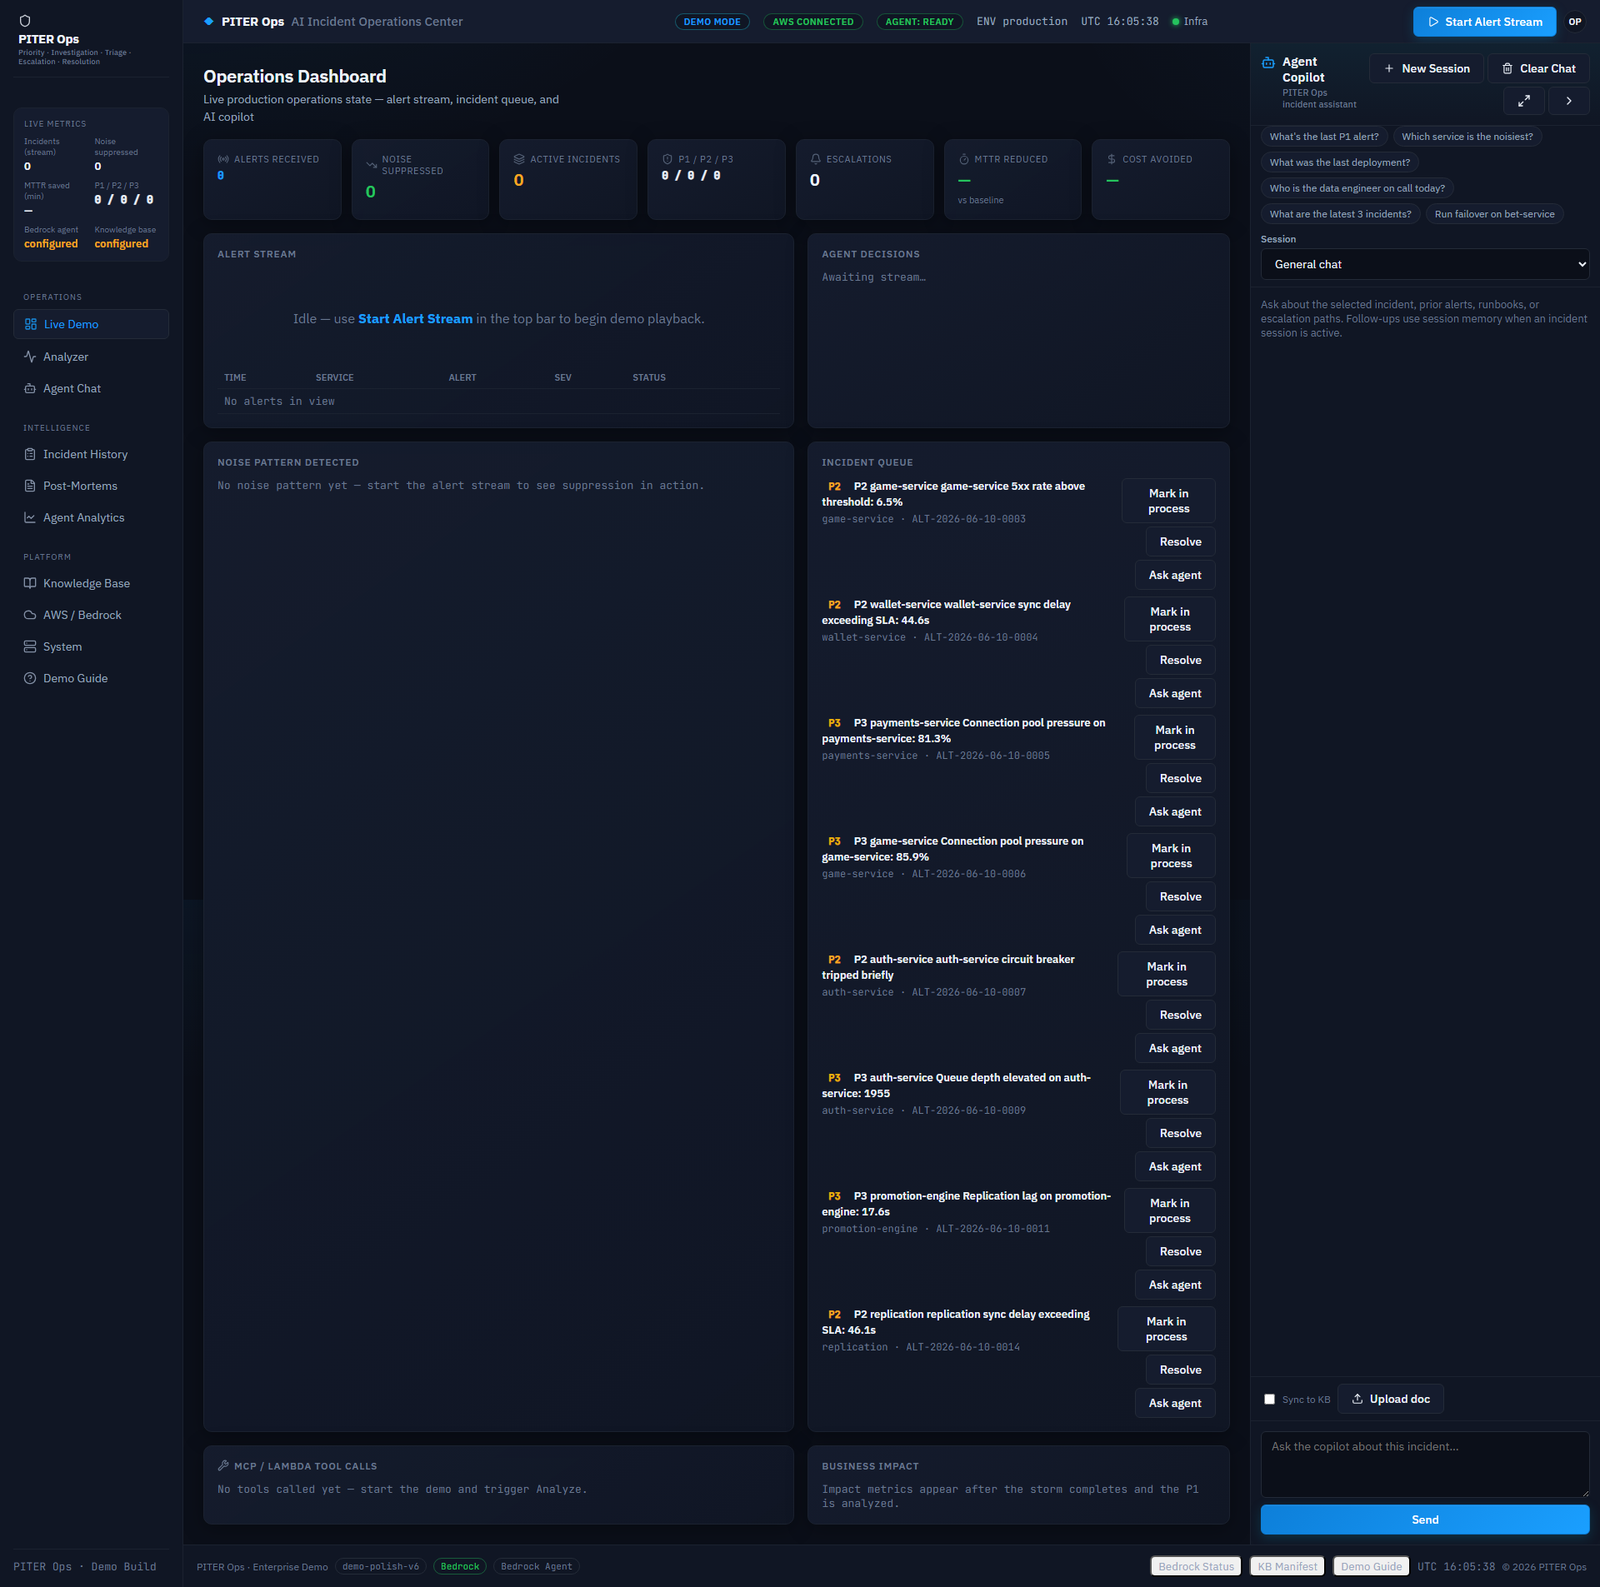Click the Agent Copilot robot icon
Screen dimensions: 1600x1587
tap(1268, 62)
